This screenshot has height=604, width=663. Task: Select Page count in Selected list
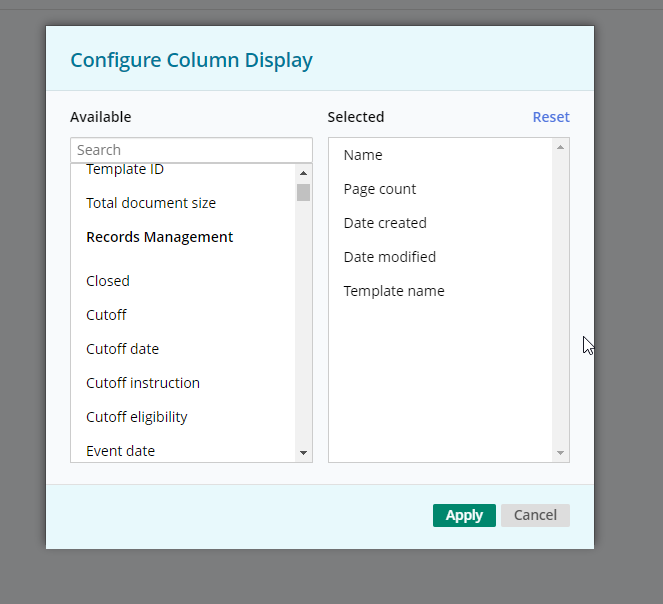click(x=380, y=189)
